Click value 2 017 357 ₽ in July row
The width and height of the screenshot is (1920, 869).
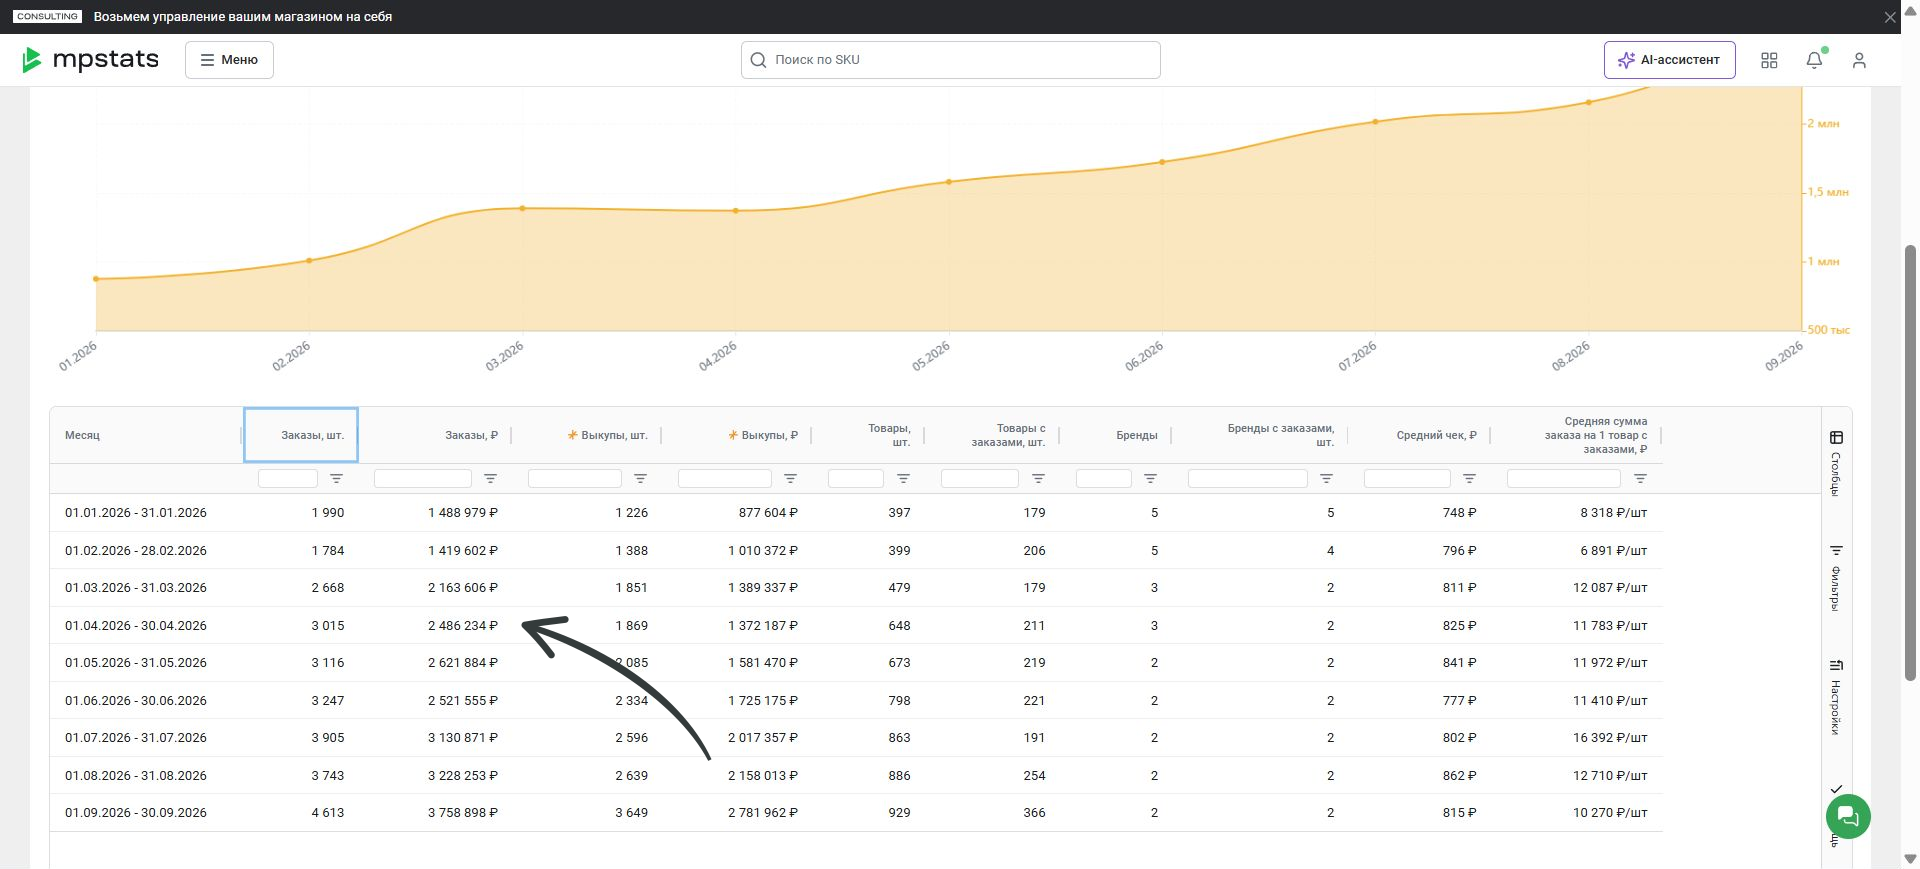click(x=763, y=738)
